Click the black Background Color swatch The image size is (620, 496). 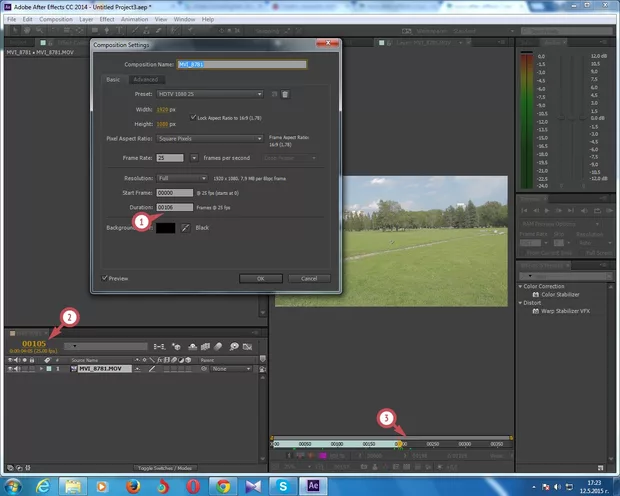(x=164, y=228)
